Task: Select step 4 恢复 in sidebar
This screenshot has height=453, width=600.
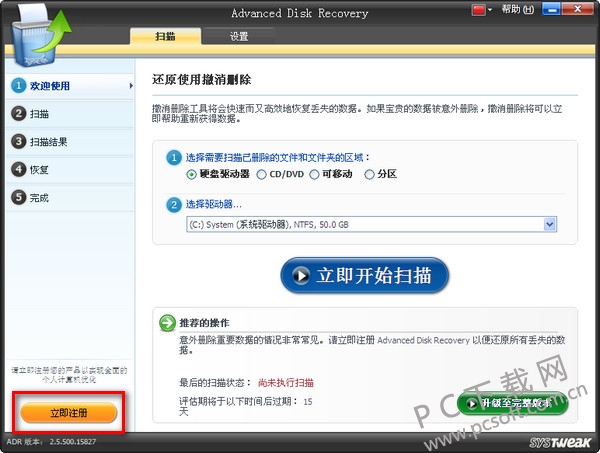Action: click(70, 169)
